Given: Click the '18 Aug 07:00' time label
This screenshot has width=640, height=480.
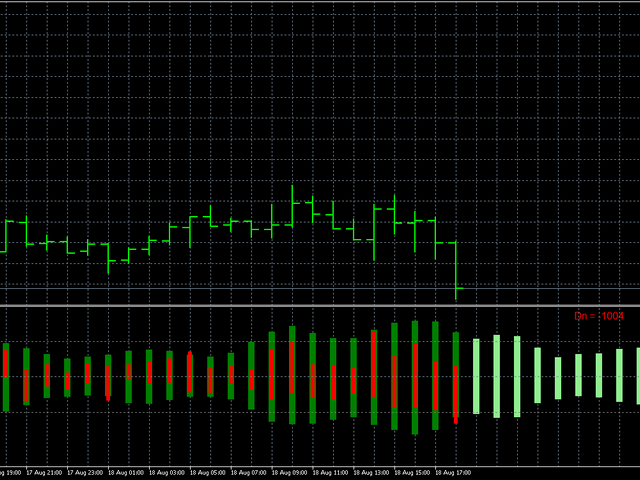Looking at the screenshot, I should pos(249,473).
